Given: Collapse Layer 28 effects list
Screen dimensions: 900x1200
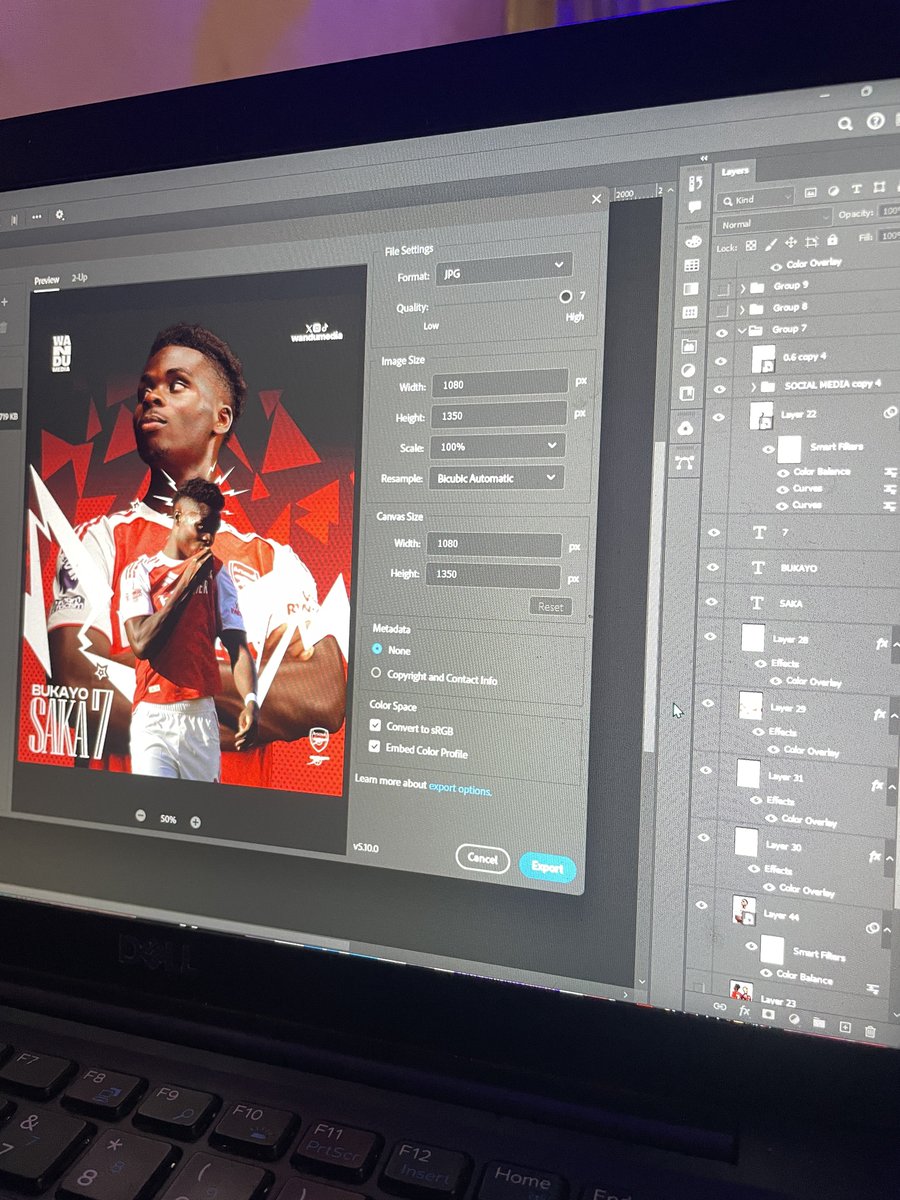Looking at the screenshot, I should (x=895, y=645).
